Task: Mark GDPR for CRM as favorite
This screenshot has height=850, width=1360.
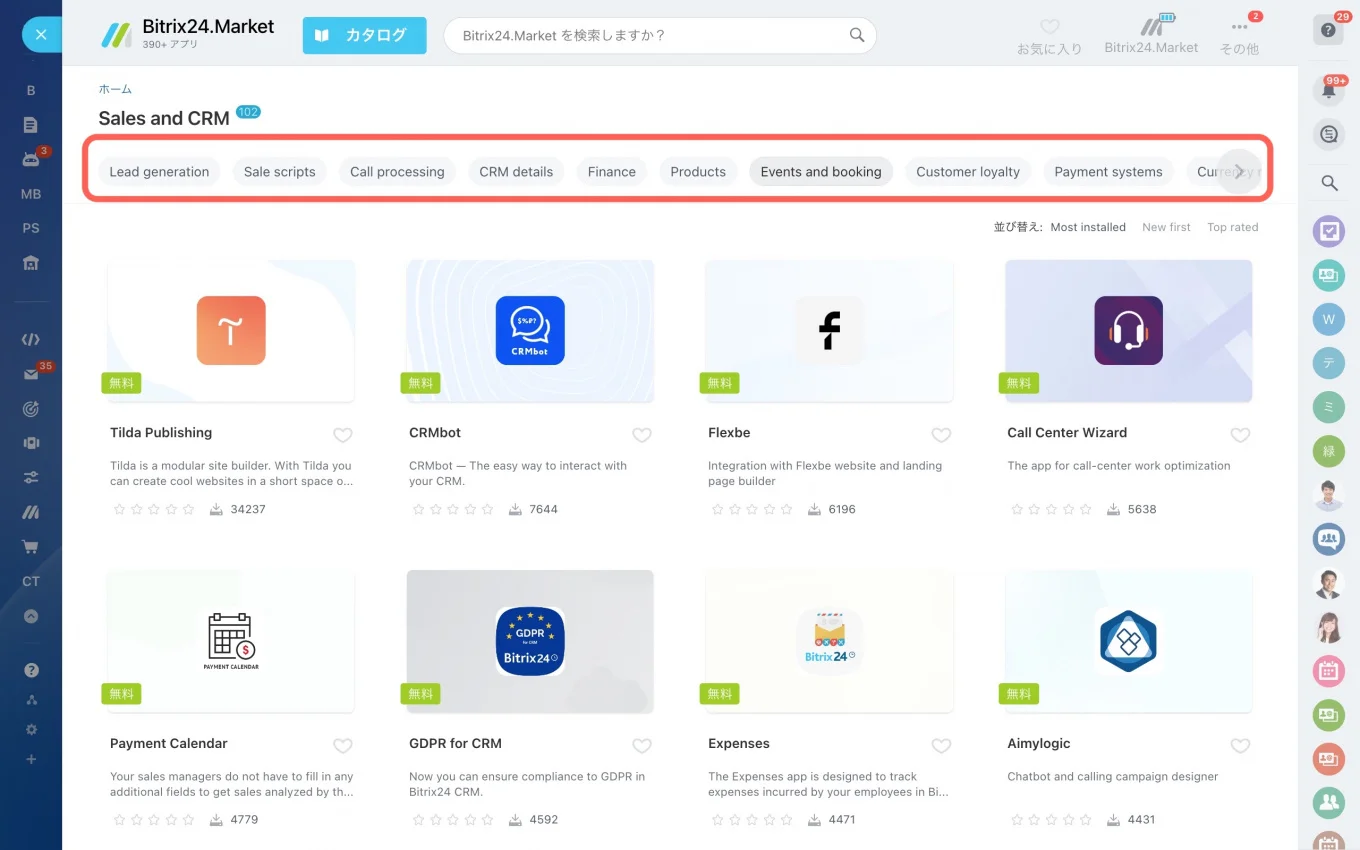Action: (642, 746)
